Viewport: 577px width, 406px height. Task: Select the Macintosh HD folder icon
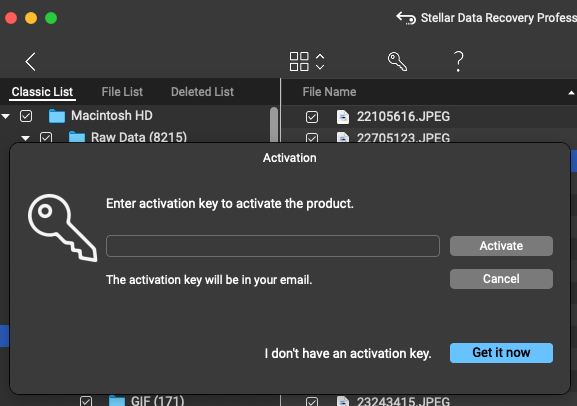pyautogui.click(x=57, y=116)
